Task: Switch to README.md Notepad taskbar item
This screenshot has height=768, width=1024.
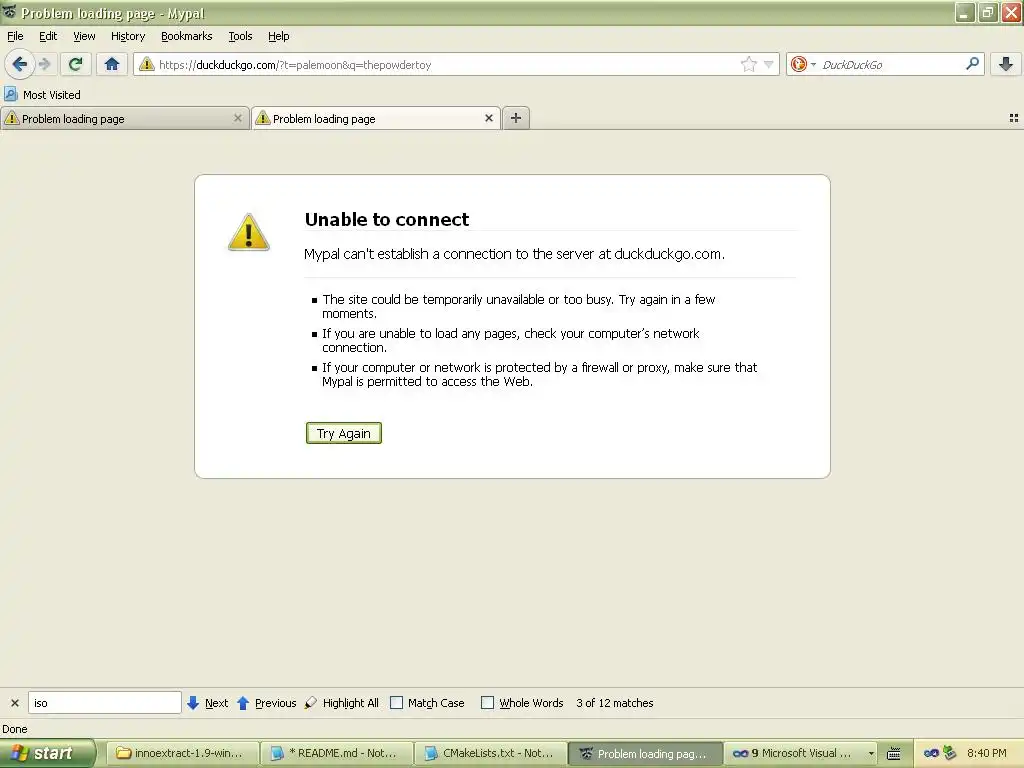Action: click(336, 753)
